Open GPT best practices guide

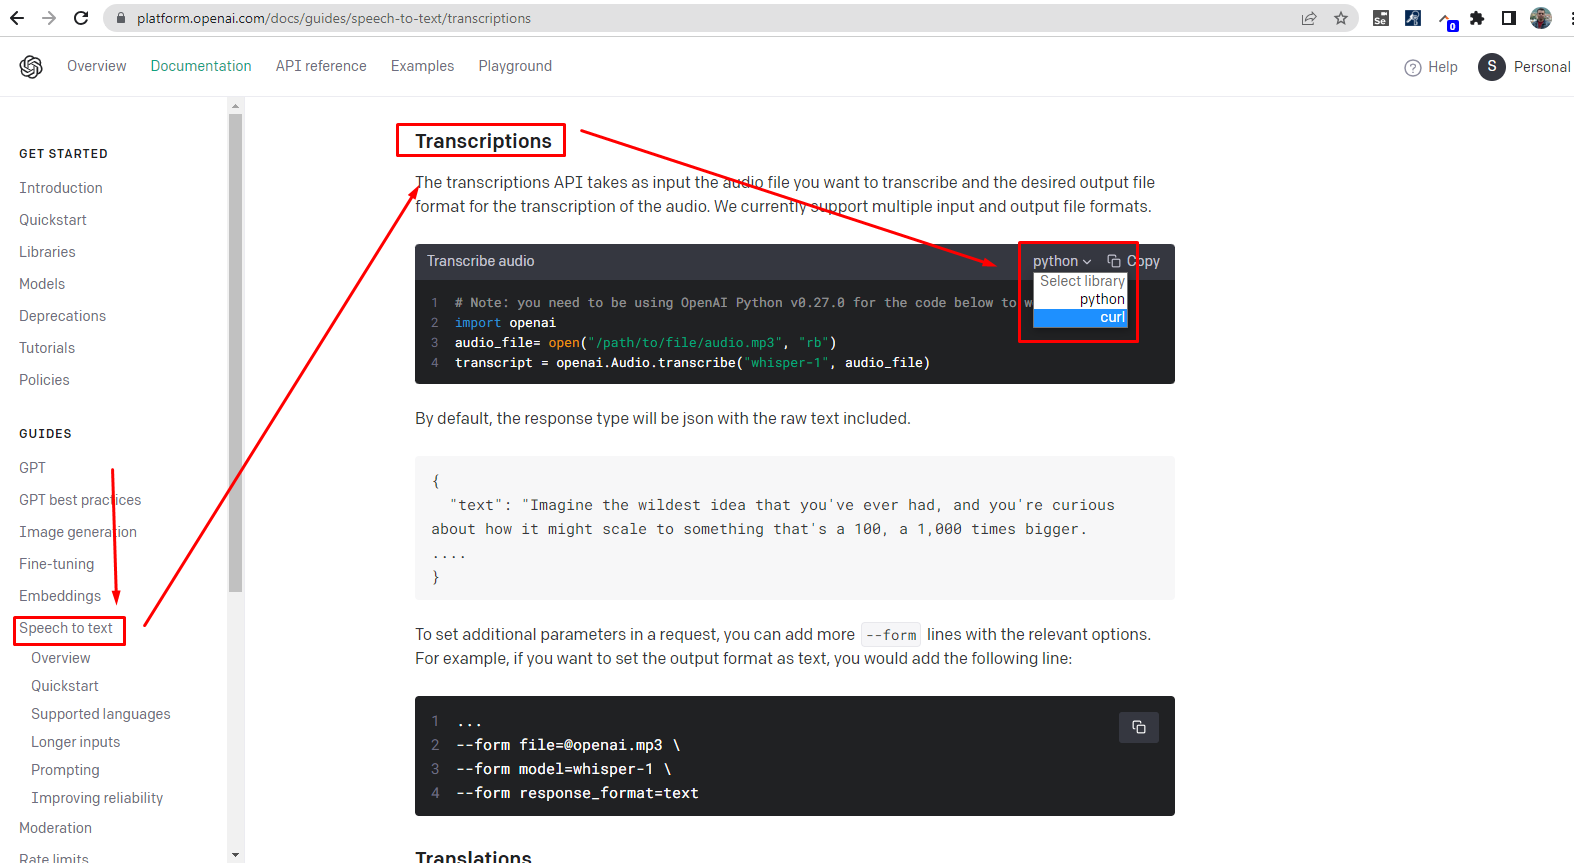(80, 500)
